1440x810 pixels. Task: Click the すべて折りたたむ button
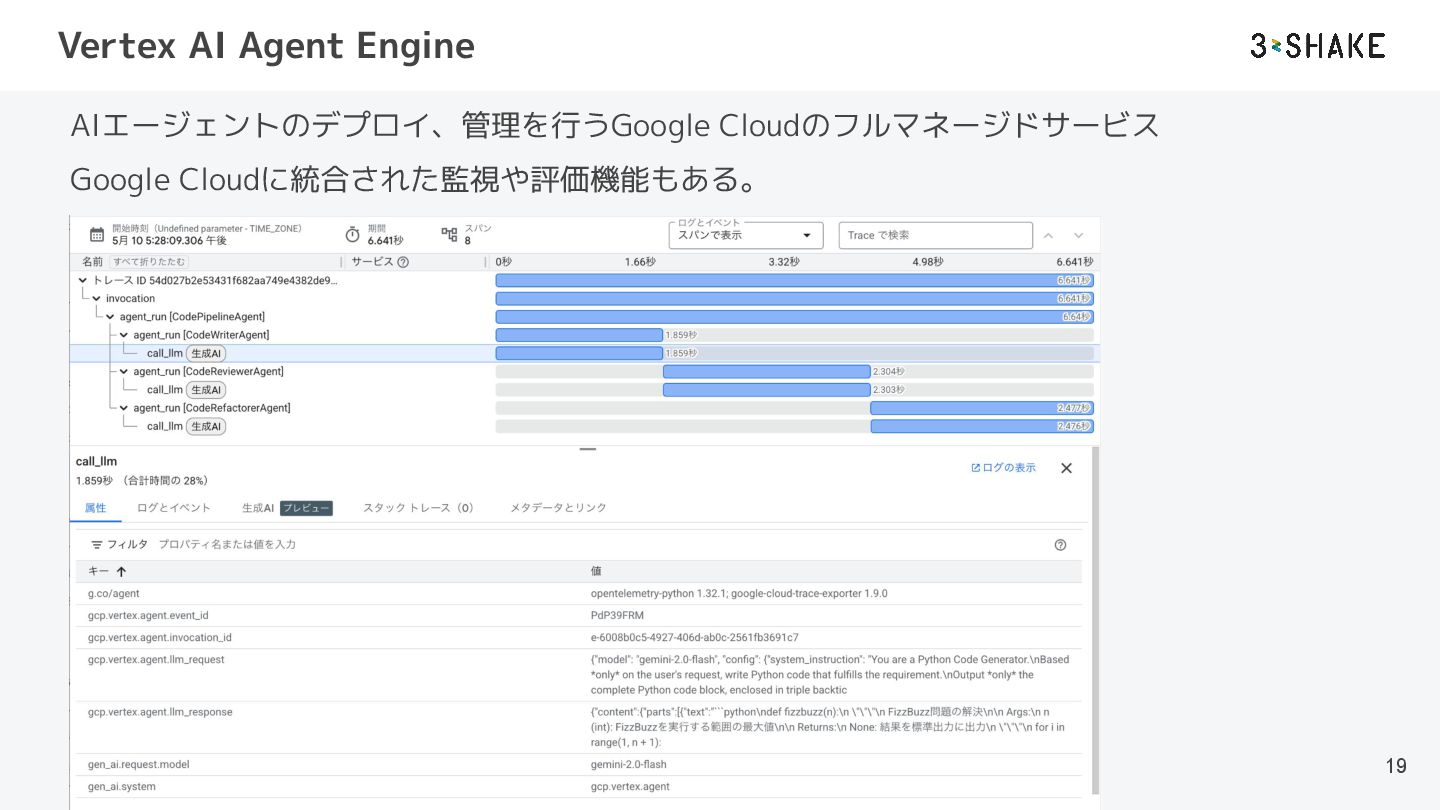point(149,262)
